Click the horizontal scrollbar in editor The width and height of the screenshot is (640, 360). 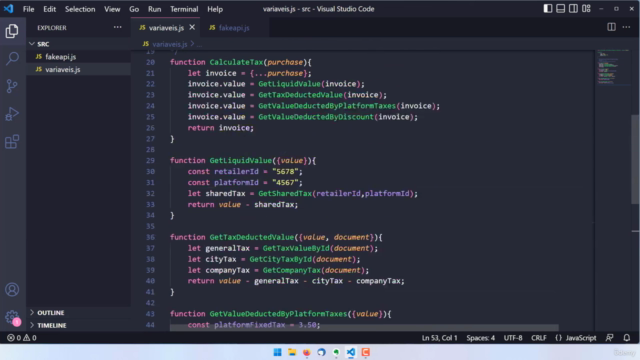point(364,328)
